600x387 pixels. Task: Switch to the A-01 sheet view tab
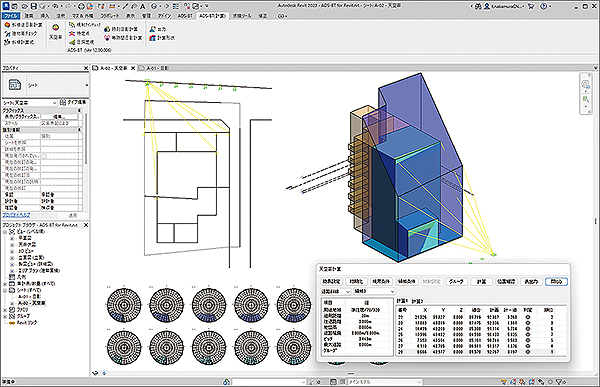[154, 68]
